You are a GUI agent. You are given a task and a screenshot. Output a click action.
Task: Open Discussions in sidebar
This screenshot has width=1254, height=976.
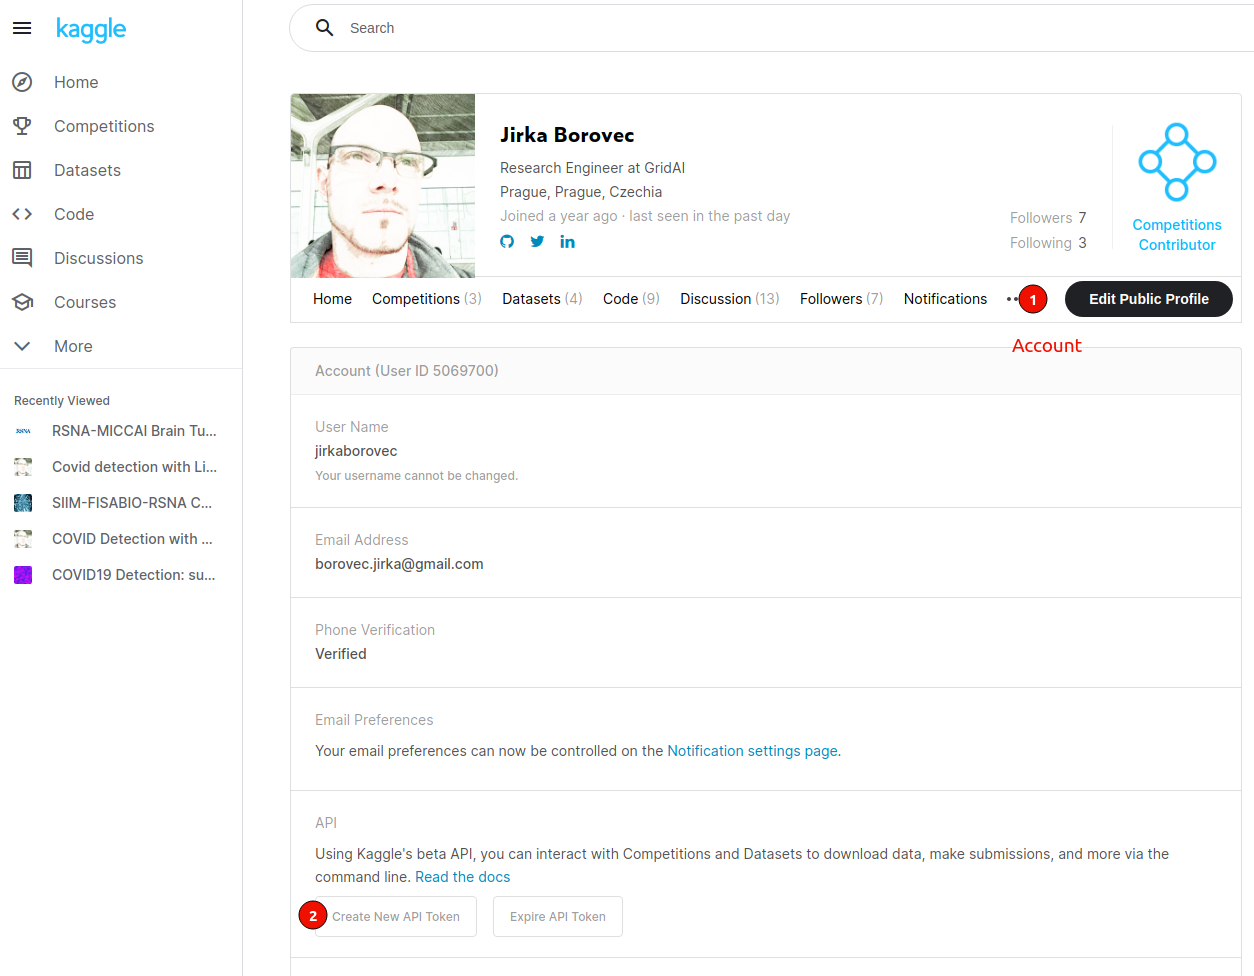click(x=99, y=258)
